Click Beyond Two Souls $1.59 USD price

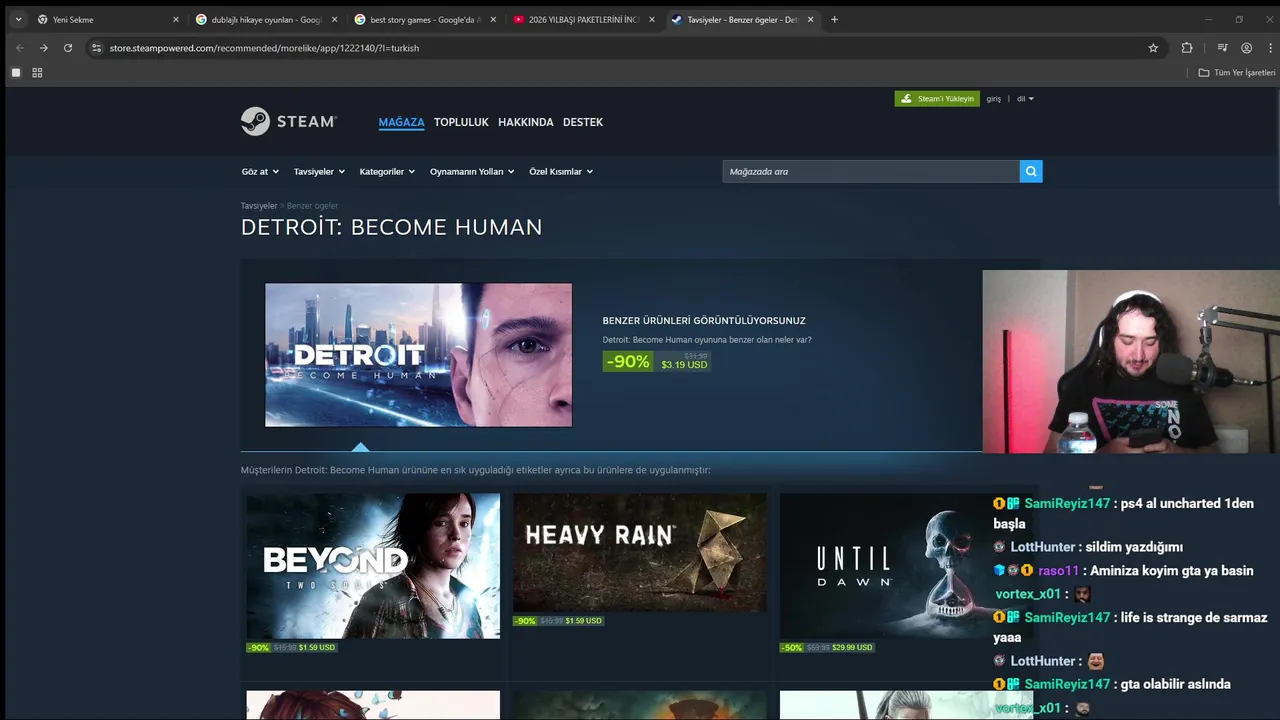(x=317, y=648)
